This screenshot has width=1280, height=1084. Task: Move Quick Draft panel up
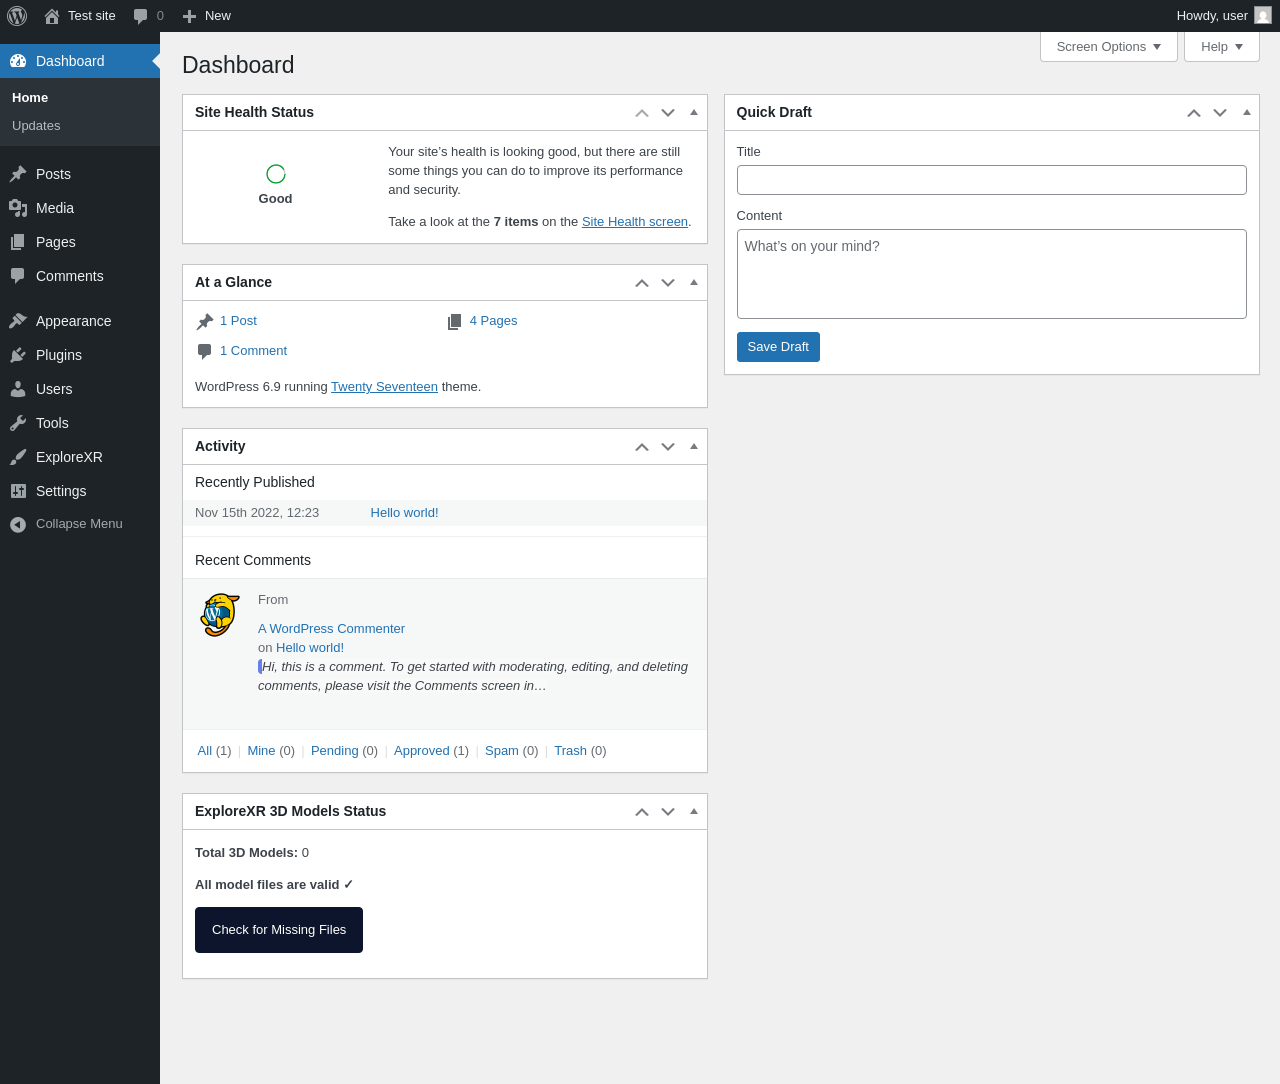[1194, 113]
